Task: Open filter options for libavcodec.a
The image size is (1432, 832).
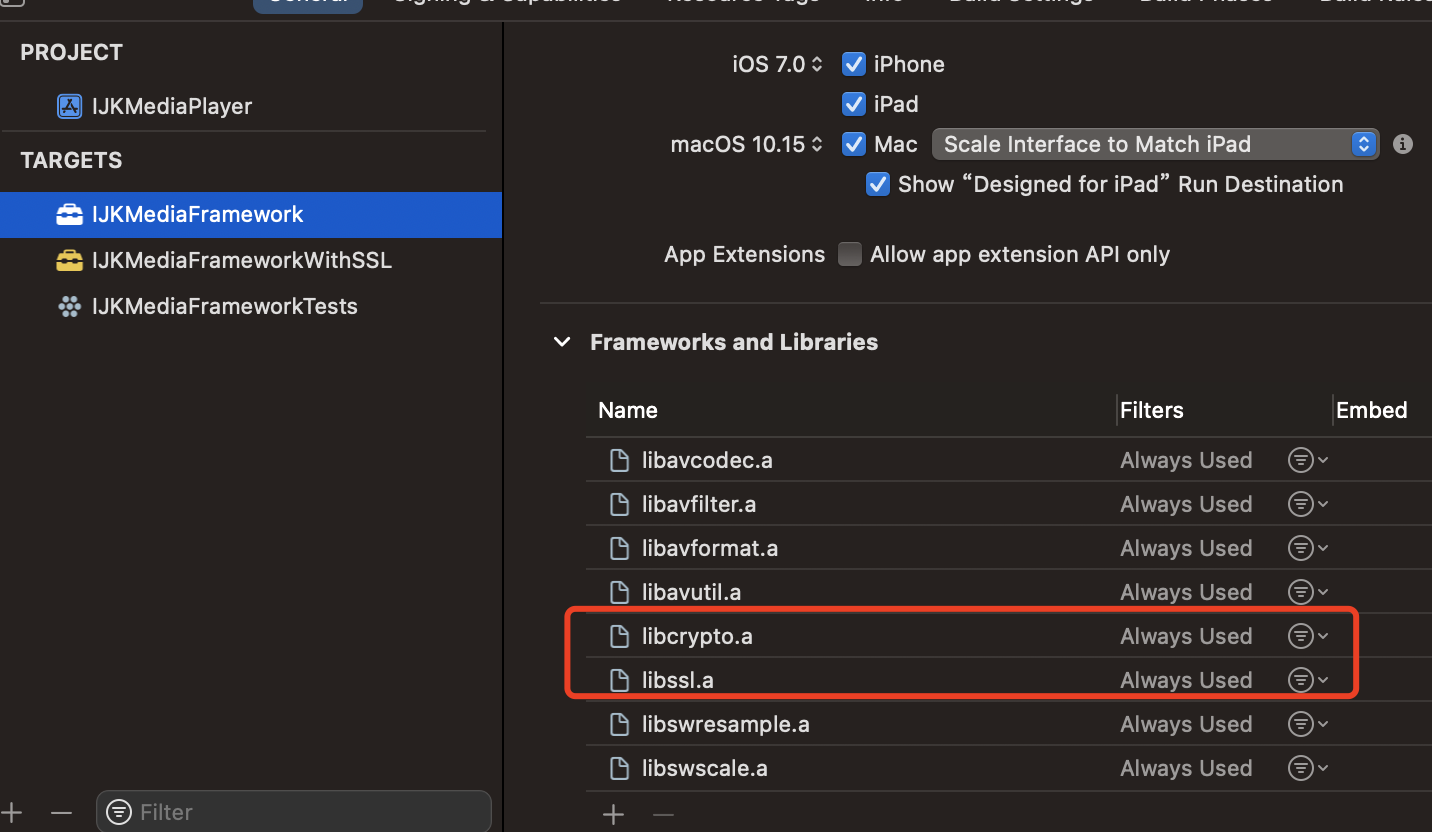Action: [x=1307, y=460]
